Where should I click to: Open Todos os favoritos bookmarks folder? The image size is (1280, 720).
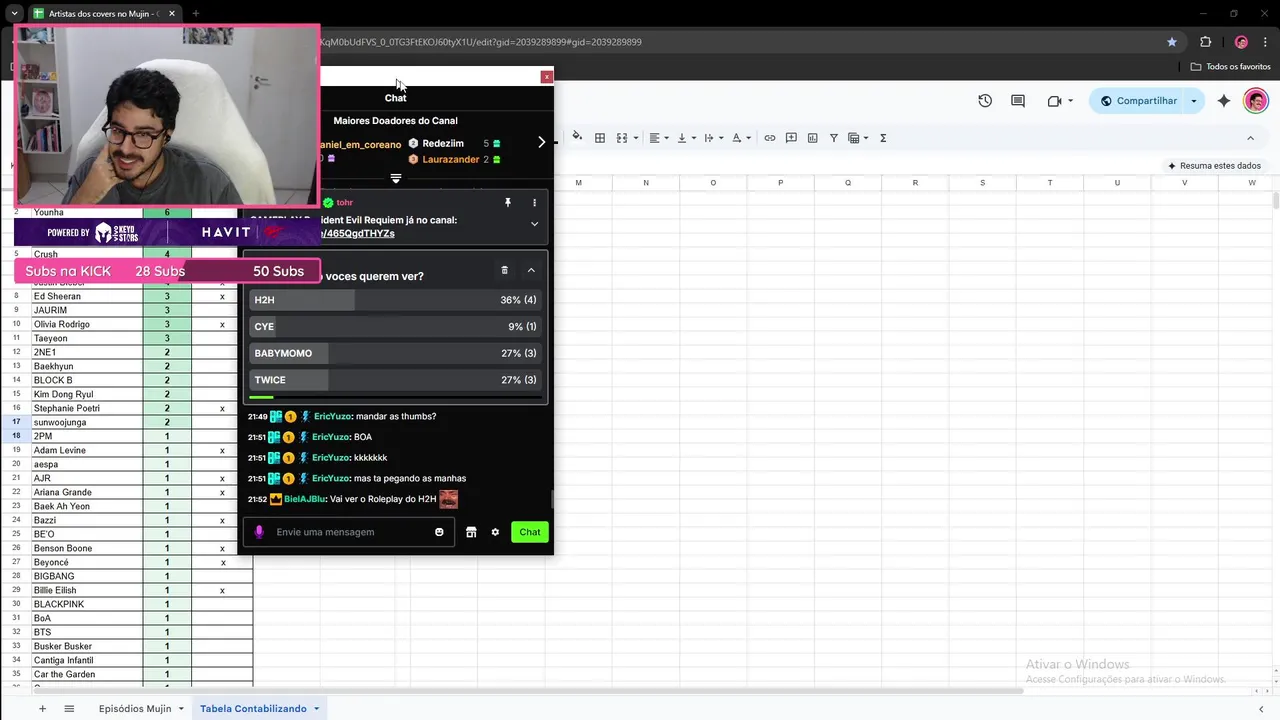pos(1231,67)
